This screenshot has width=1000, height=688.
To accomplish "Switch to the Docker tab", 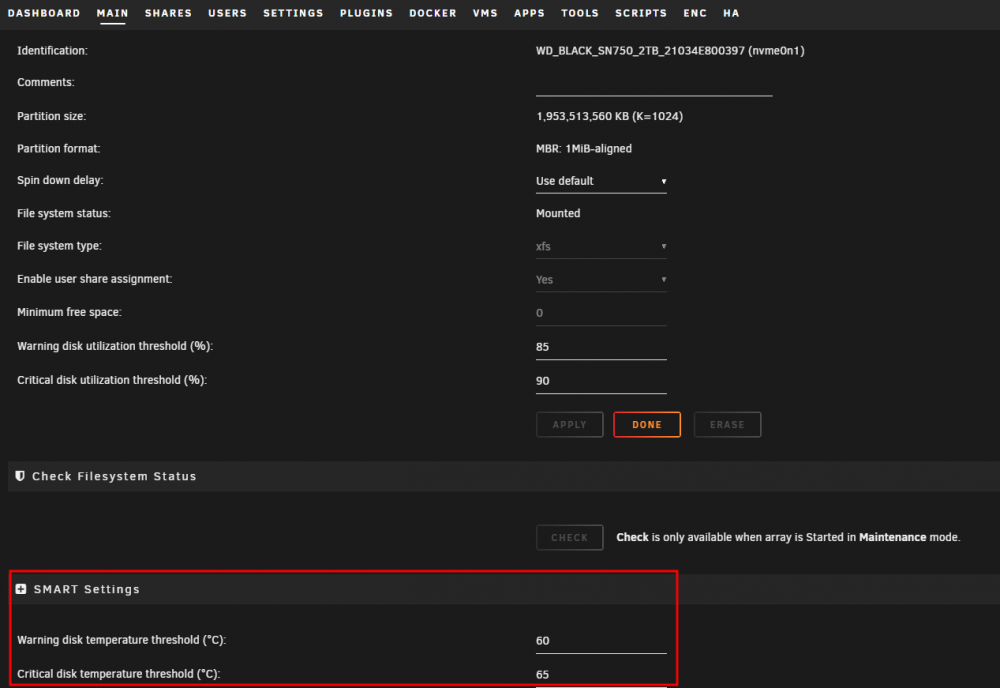I will click(433, 13).
